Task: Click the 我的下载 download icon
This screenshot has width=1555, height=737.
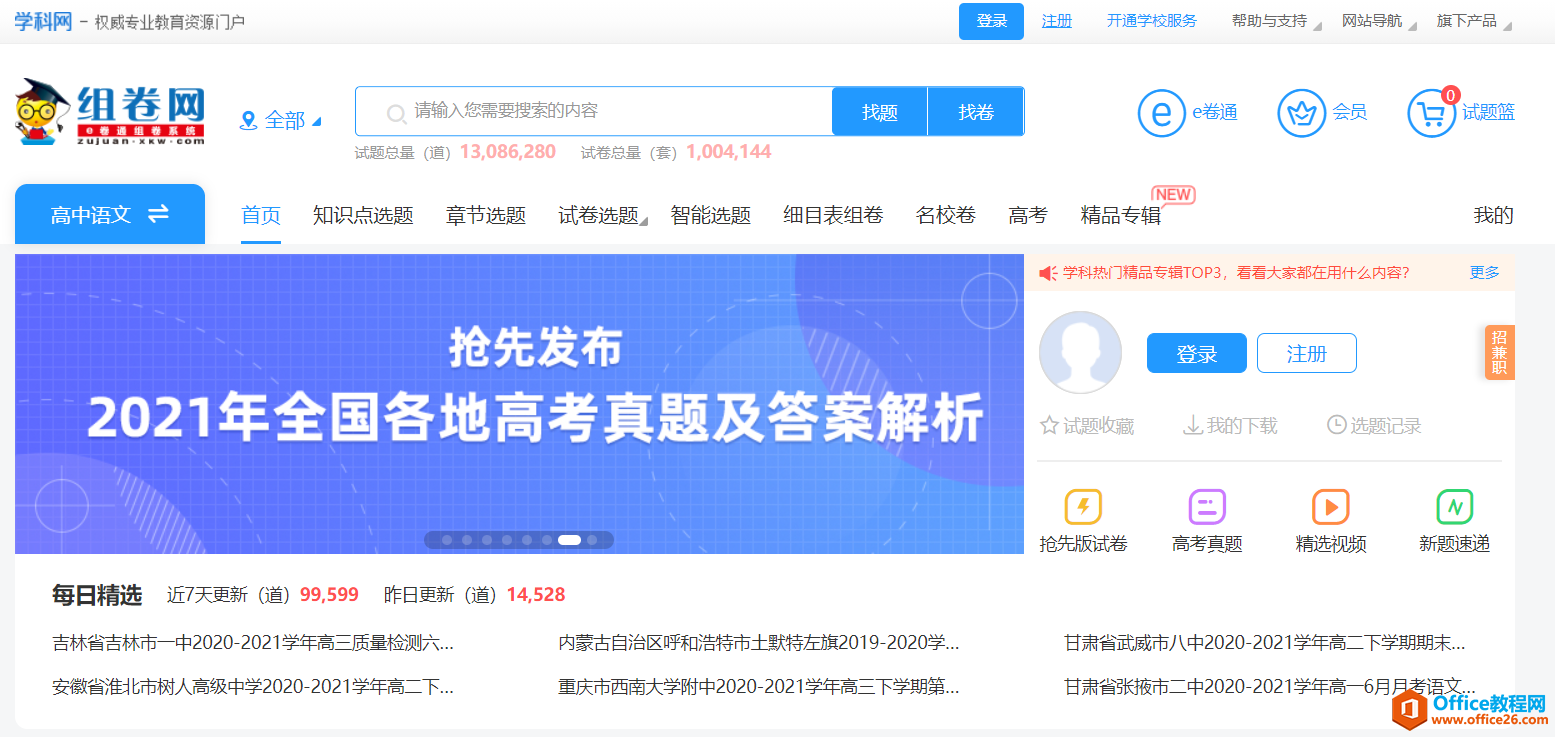Action: 1192,426
